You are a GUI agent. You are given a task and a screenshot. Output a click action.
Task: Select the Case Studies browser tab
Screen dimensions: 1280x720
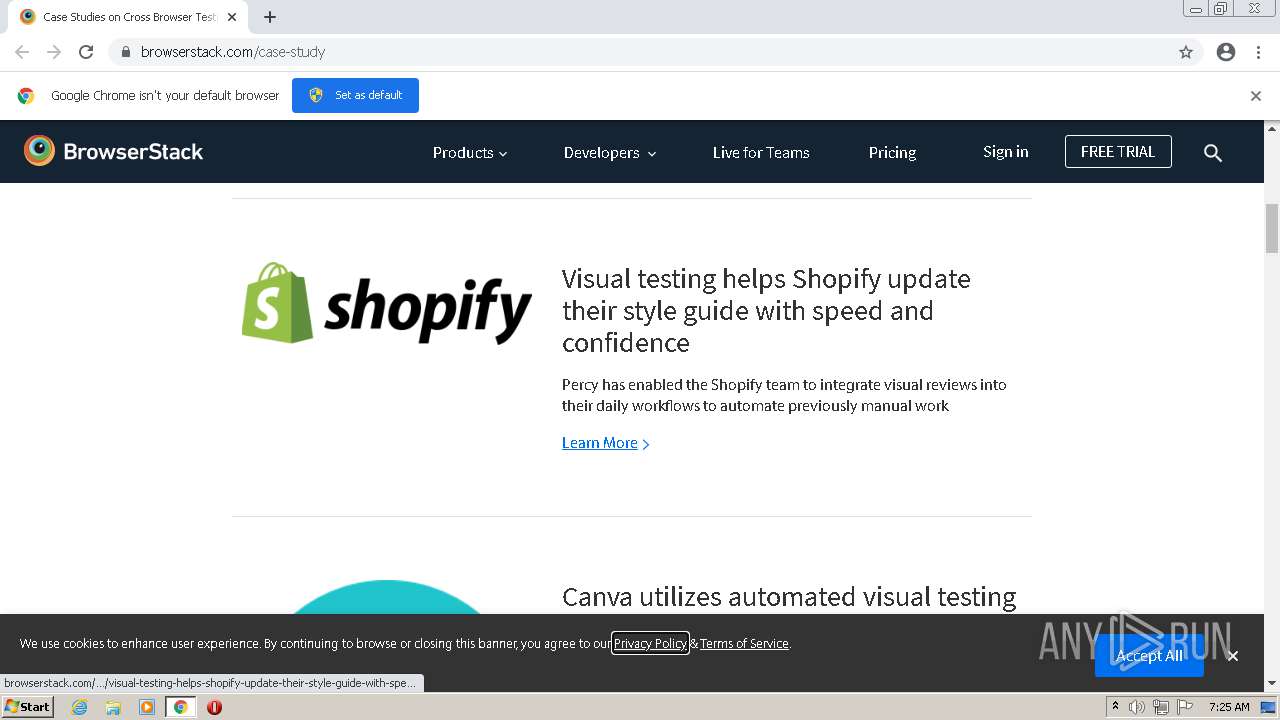(128, 17)
